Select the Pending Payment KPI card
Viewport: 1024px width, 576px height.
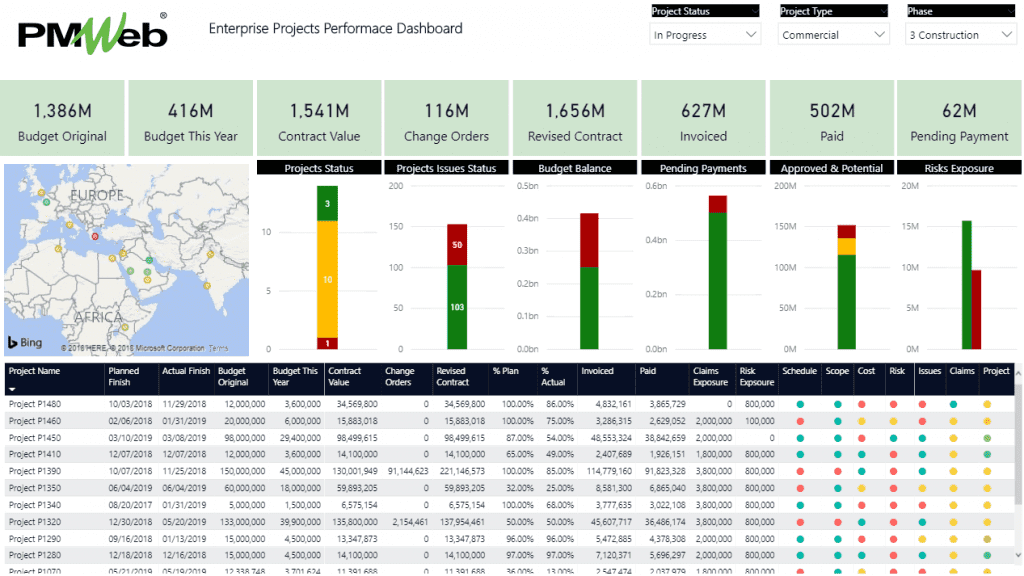coord(959,119)
